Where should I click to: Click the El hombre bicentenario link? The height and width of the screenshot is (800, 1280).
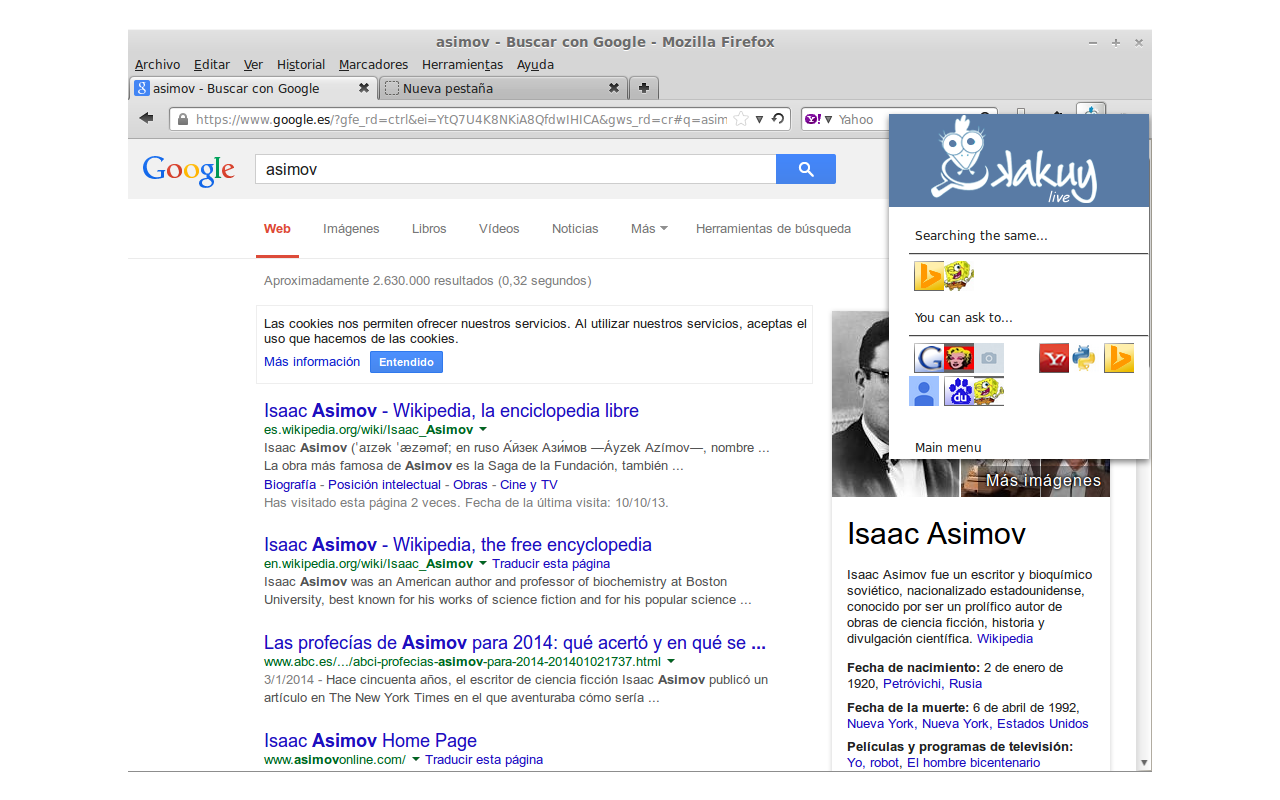(x=974, y=763)
